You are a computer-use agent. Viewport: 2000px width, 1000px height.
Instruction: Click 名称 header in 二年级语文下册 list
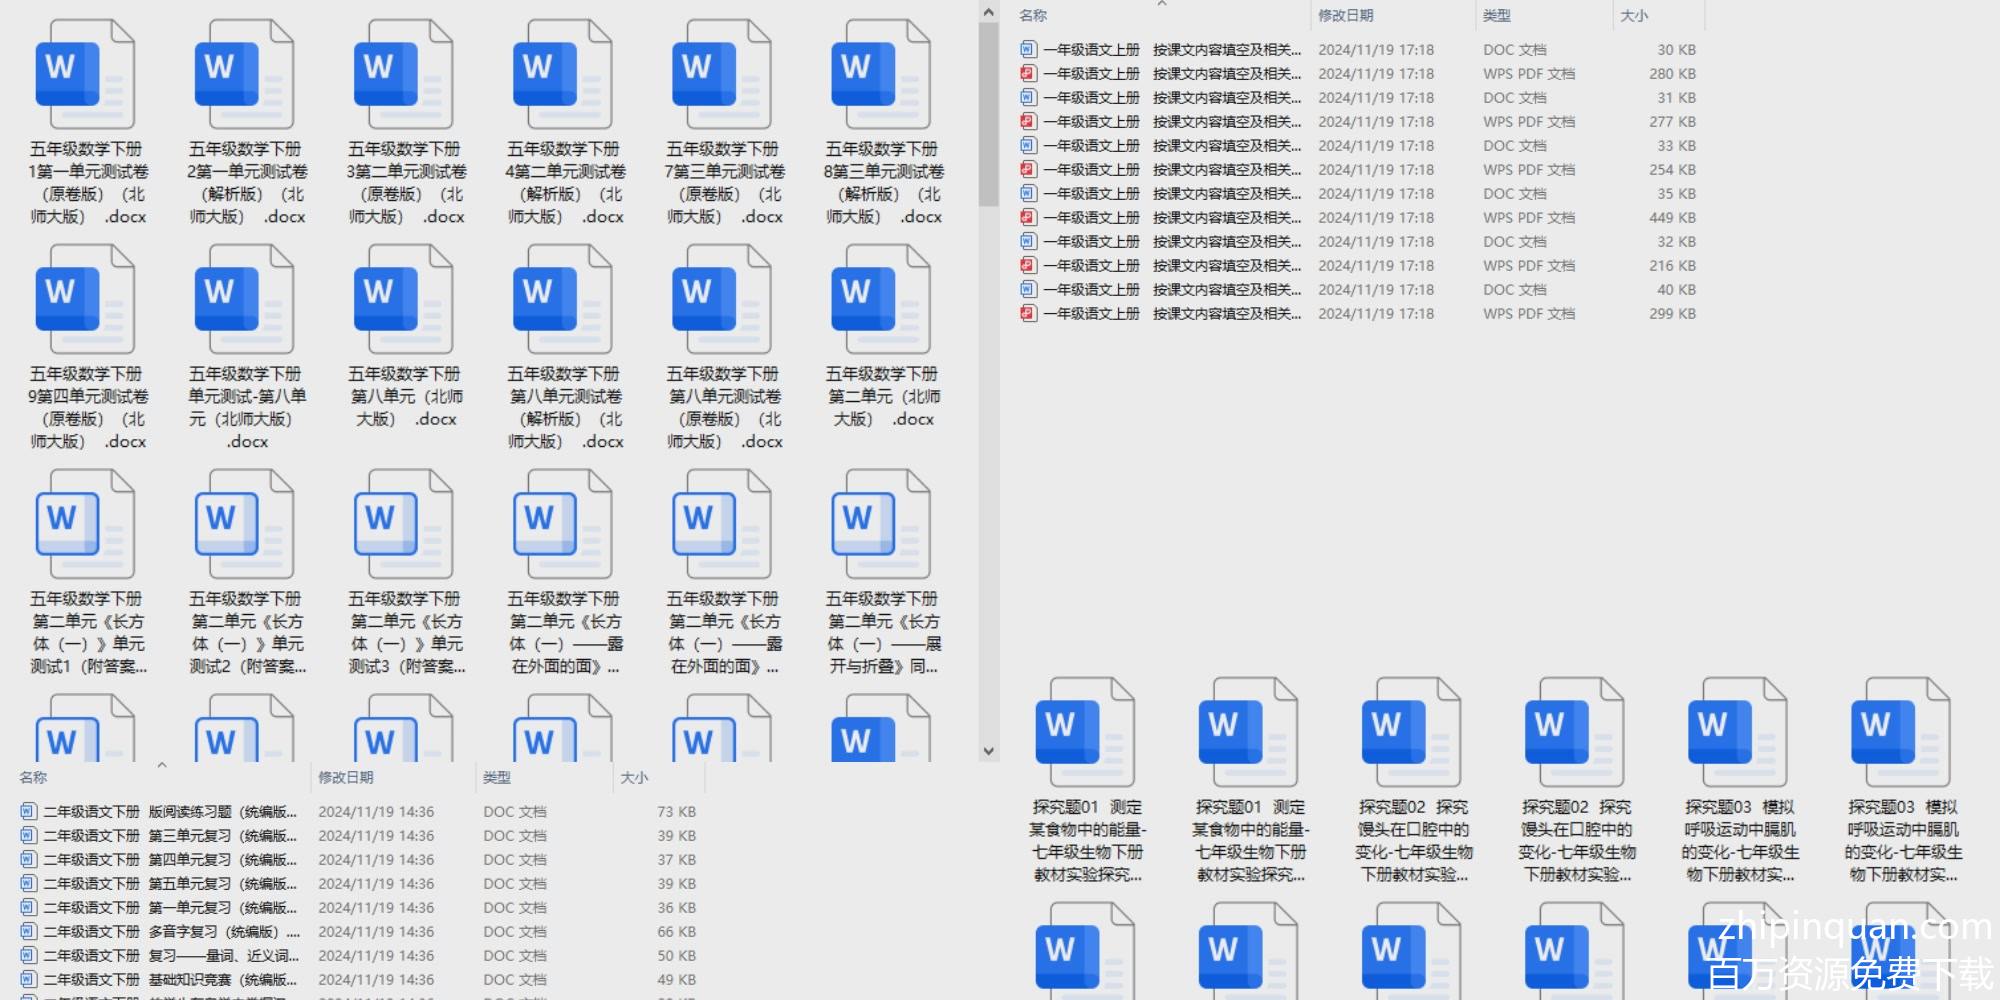(33, 778)
